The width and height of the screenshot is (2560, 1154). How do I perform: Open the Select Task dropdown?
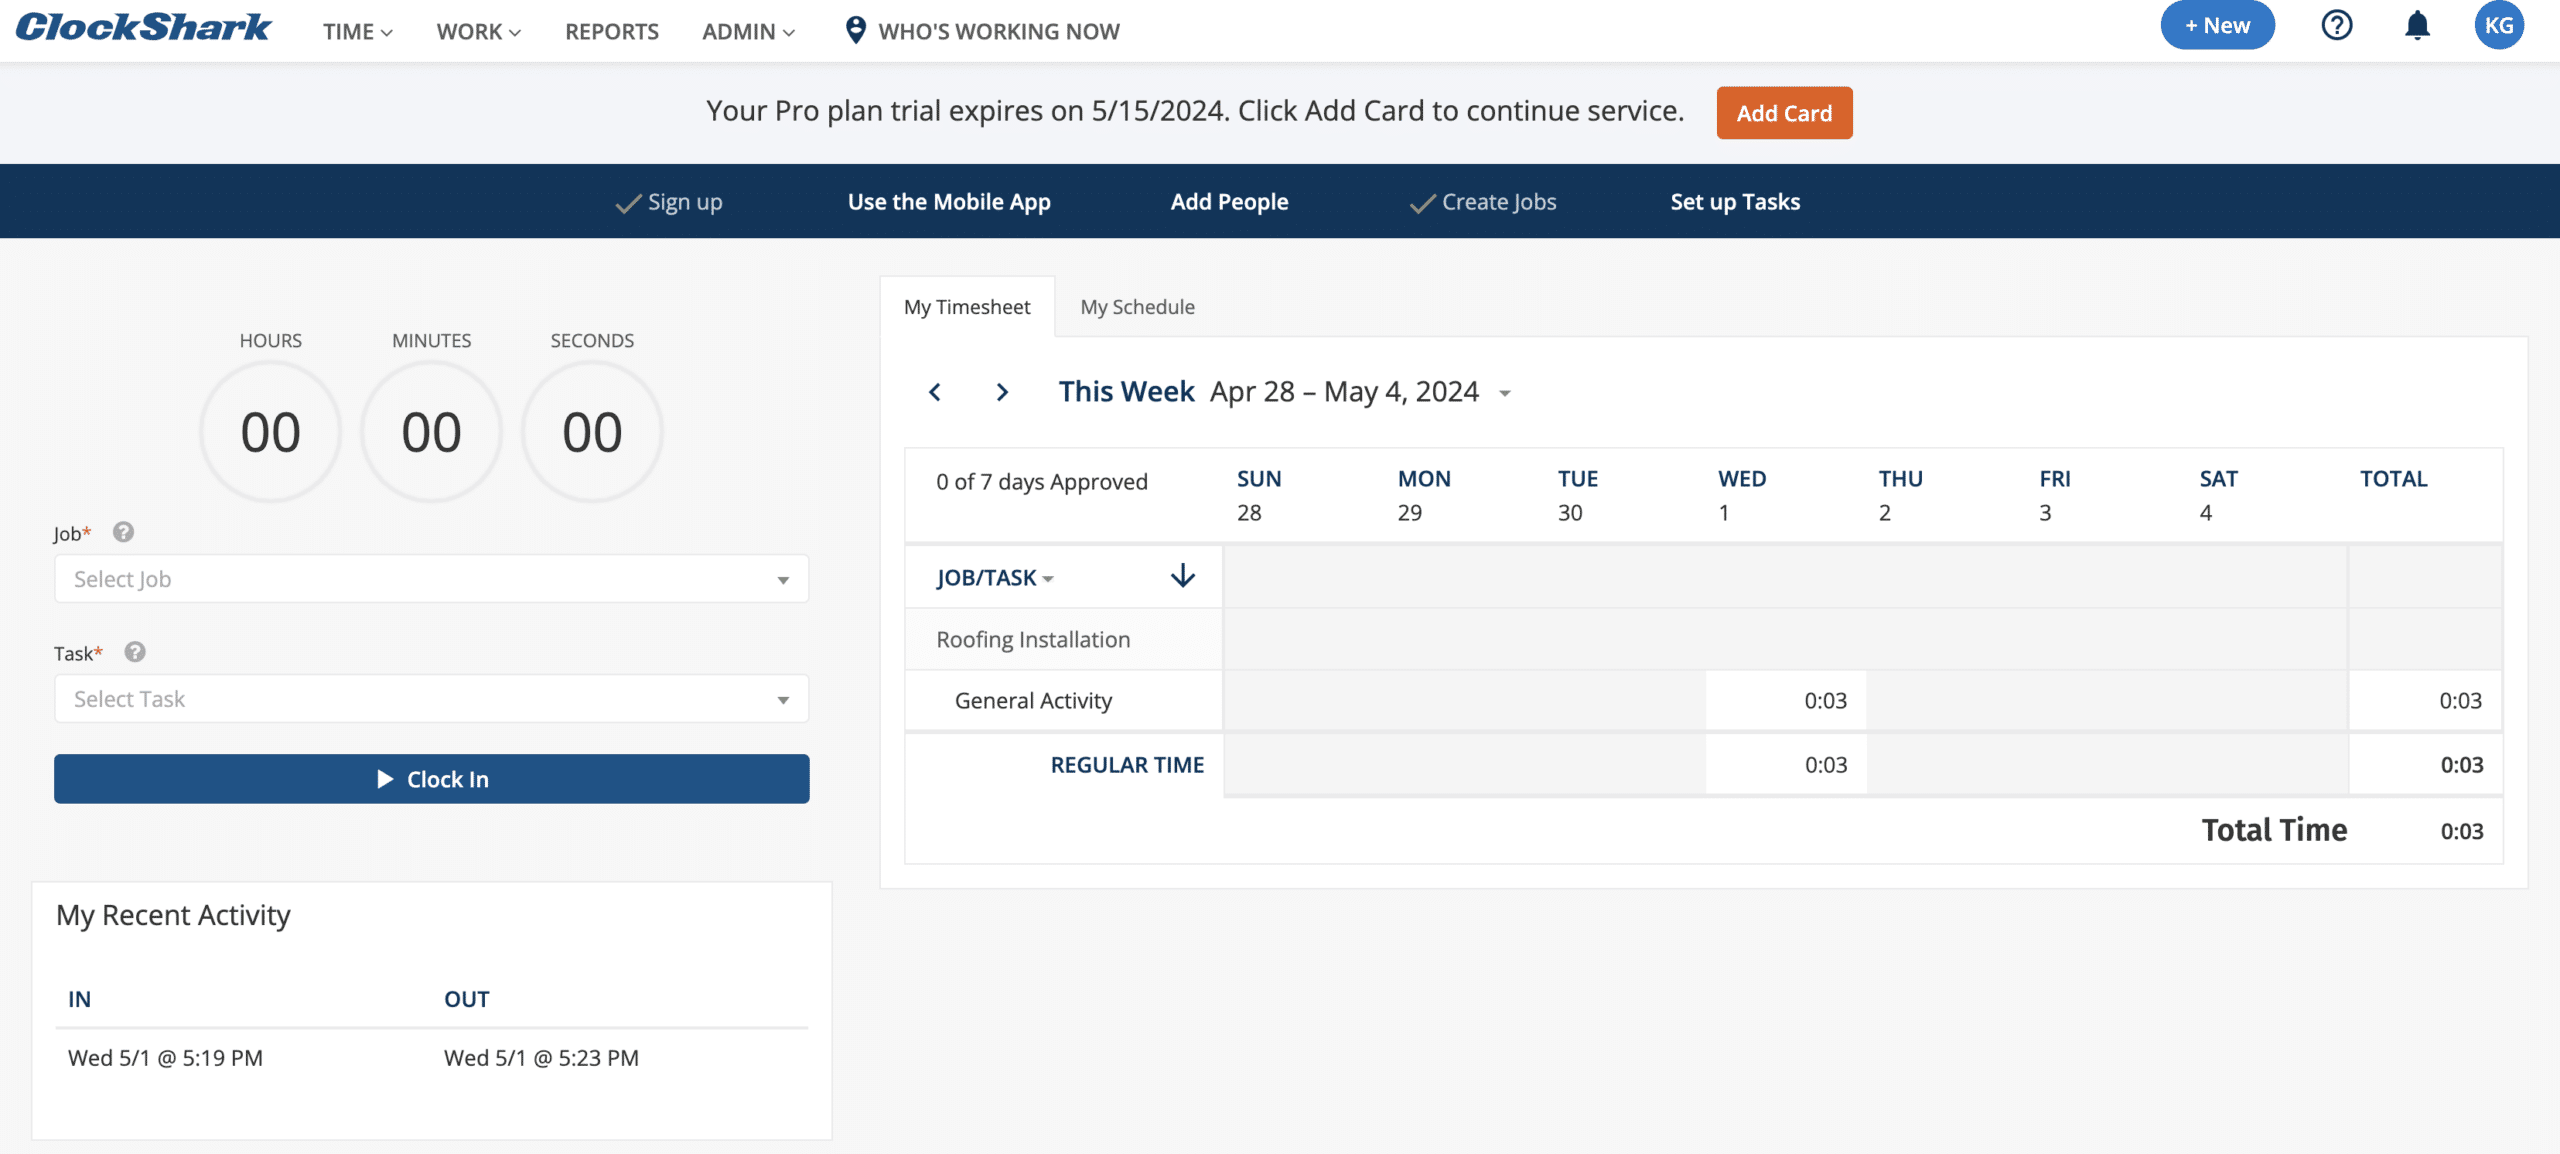pyautogui.click(x=431, y=699)
